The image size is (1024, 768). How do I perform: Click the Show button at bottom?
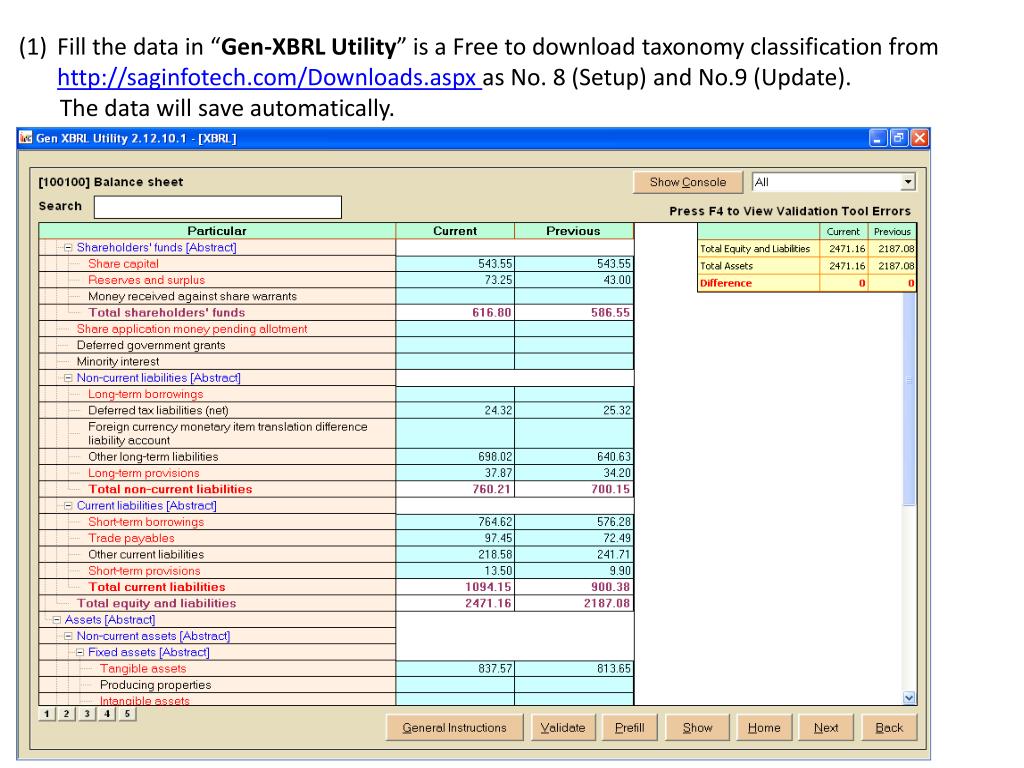(697, 728)
